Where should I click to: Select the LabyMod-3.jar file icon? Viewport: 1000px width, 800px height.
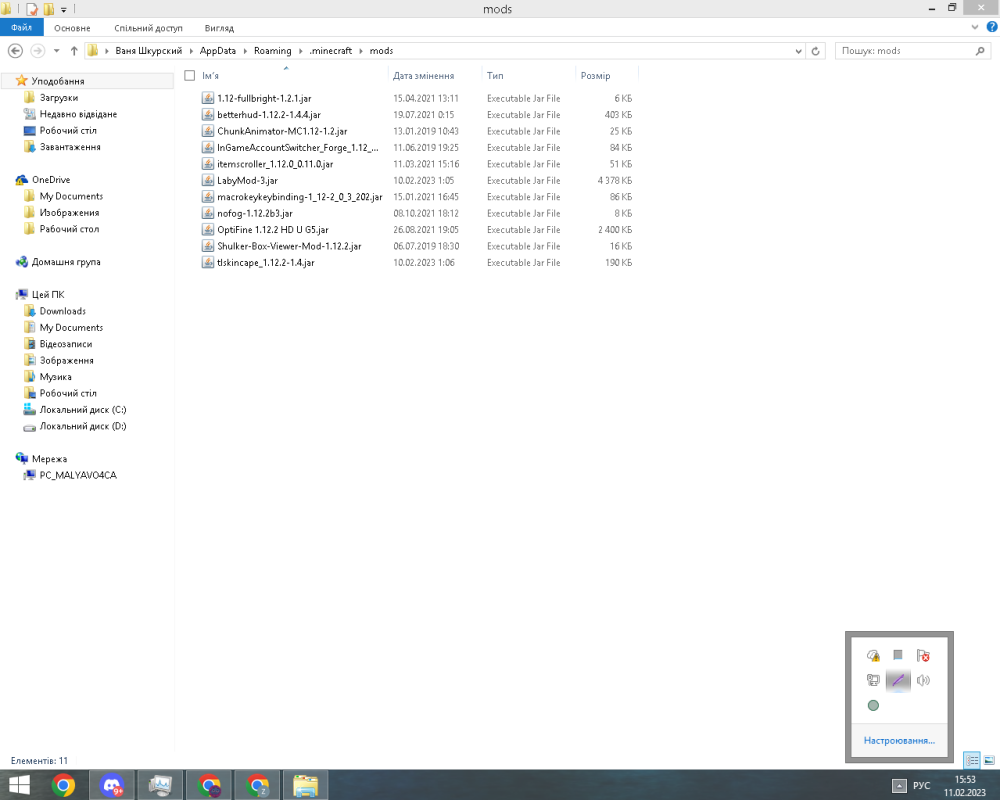click(x=208, y=180)
